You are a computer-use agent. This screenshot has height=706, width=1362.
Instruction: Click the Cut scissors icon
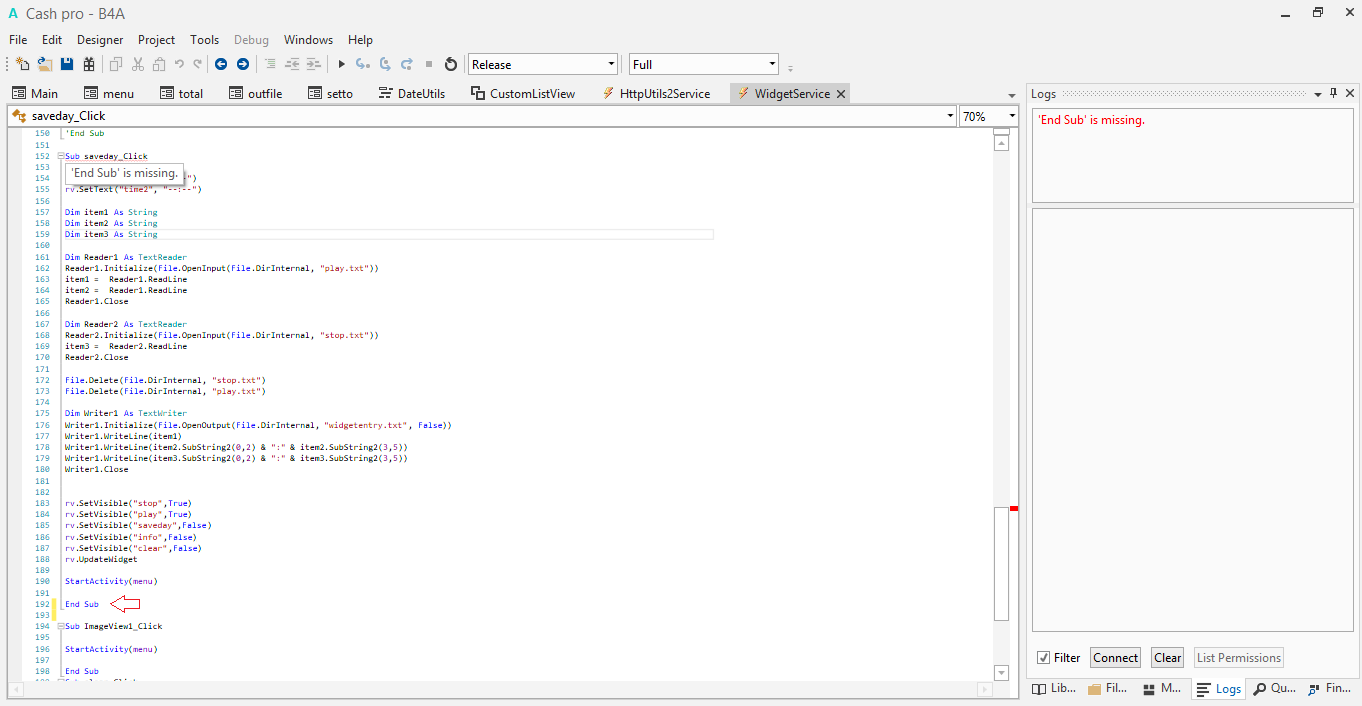(x=137, y=64)
